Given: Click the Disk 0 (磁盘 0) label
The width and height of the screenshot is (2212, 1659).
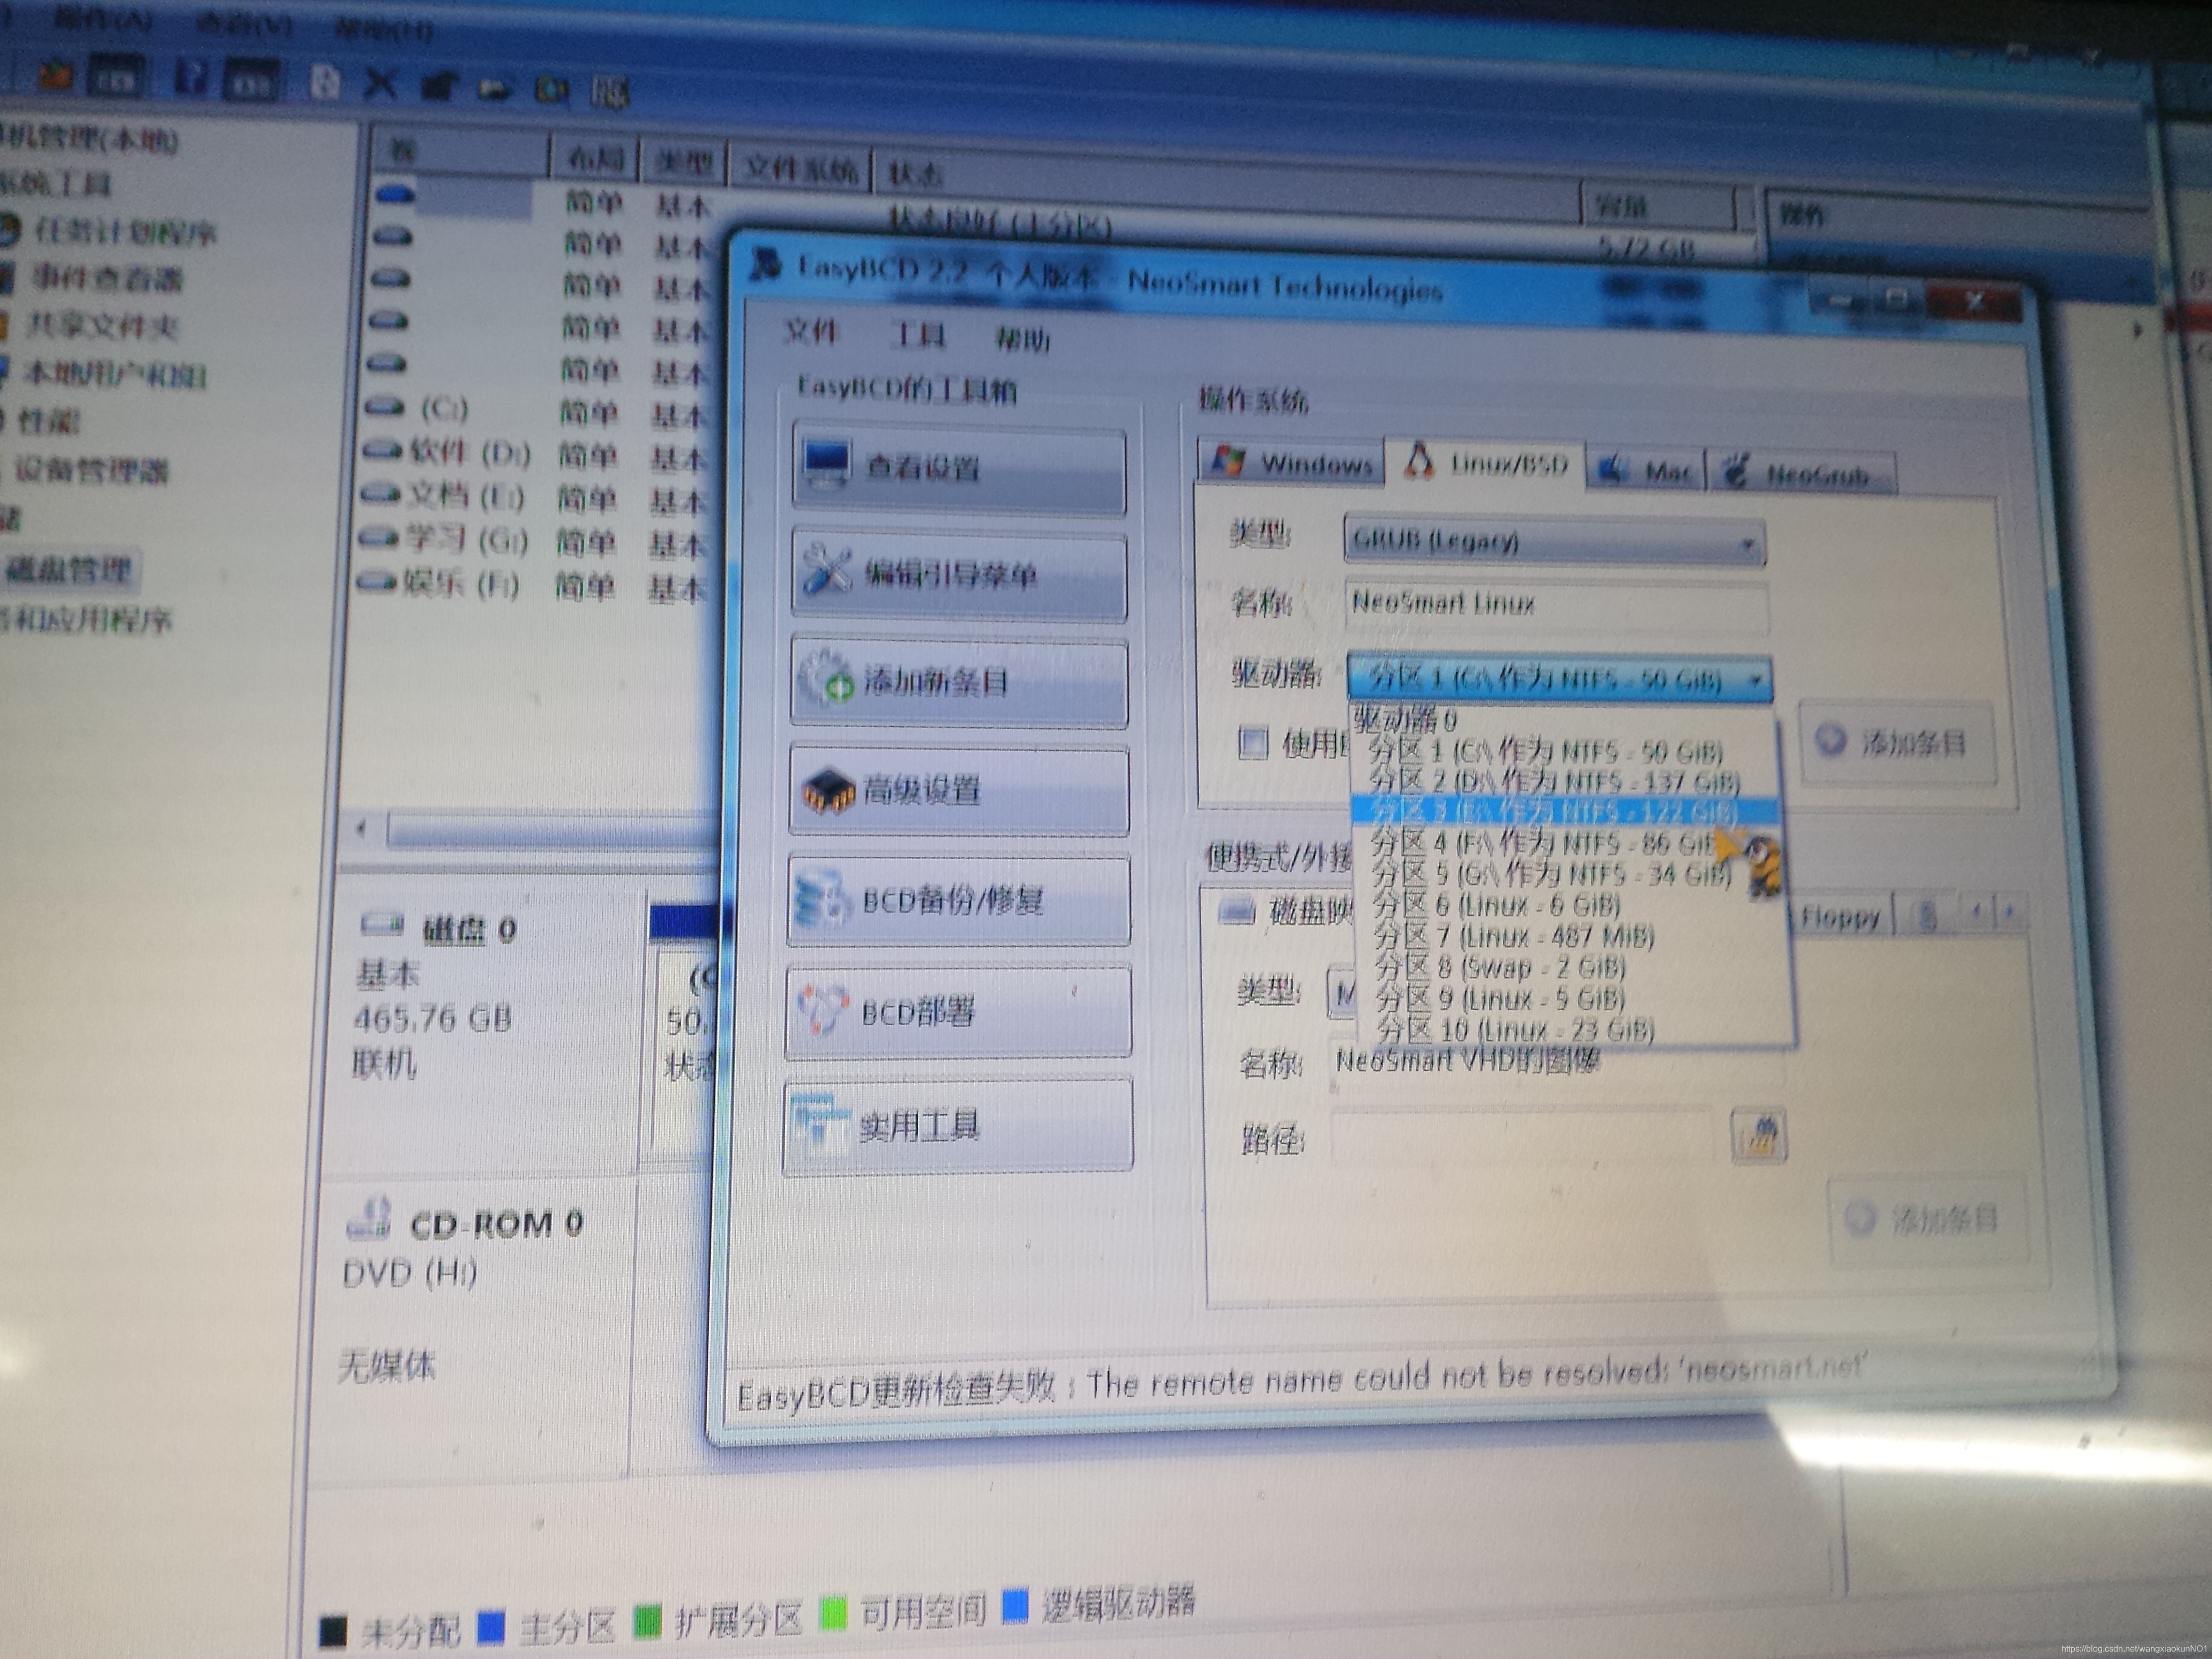Looking at the screenshot, I should [x=468, y=930].
